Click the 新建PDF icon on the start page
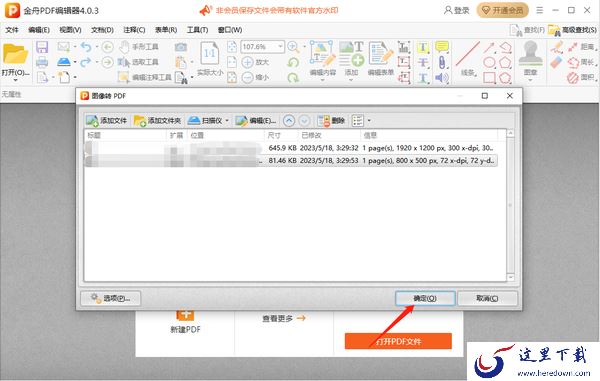 click(185, 321)
